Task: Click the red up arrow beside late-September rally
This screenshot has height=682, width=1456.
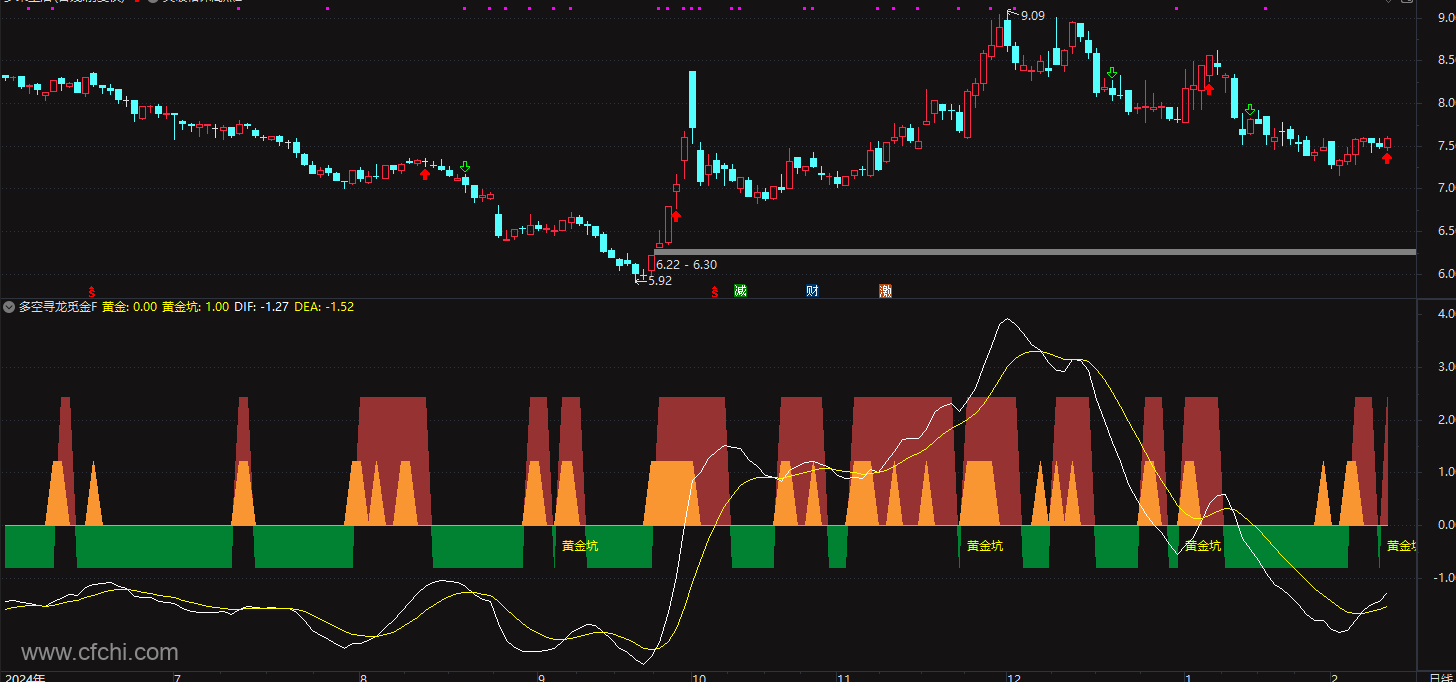Action: [x=676, y=215]
